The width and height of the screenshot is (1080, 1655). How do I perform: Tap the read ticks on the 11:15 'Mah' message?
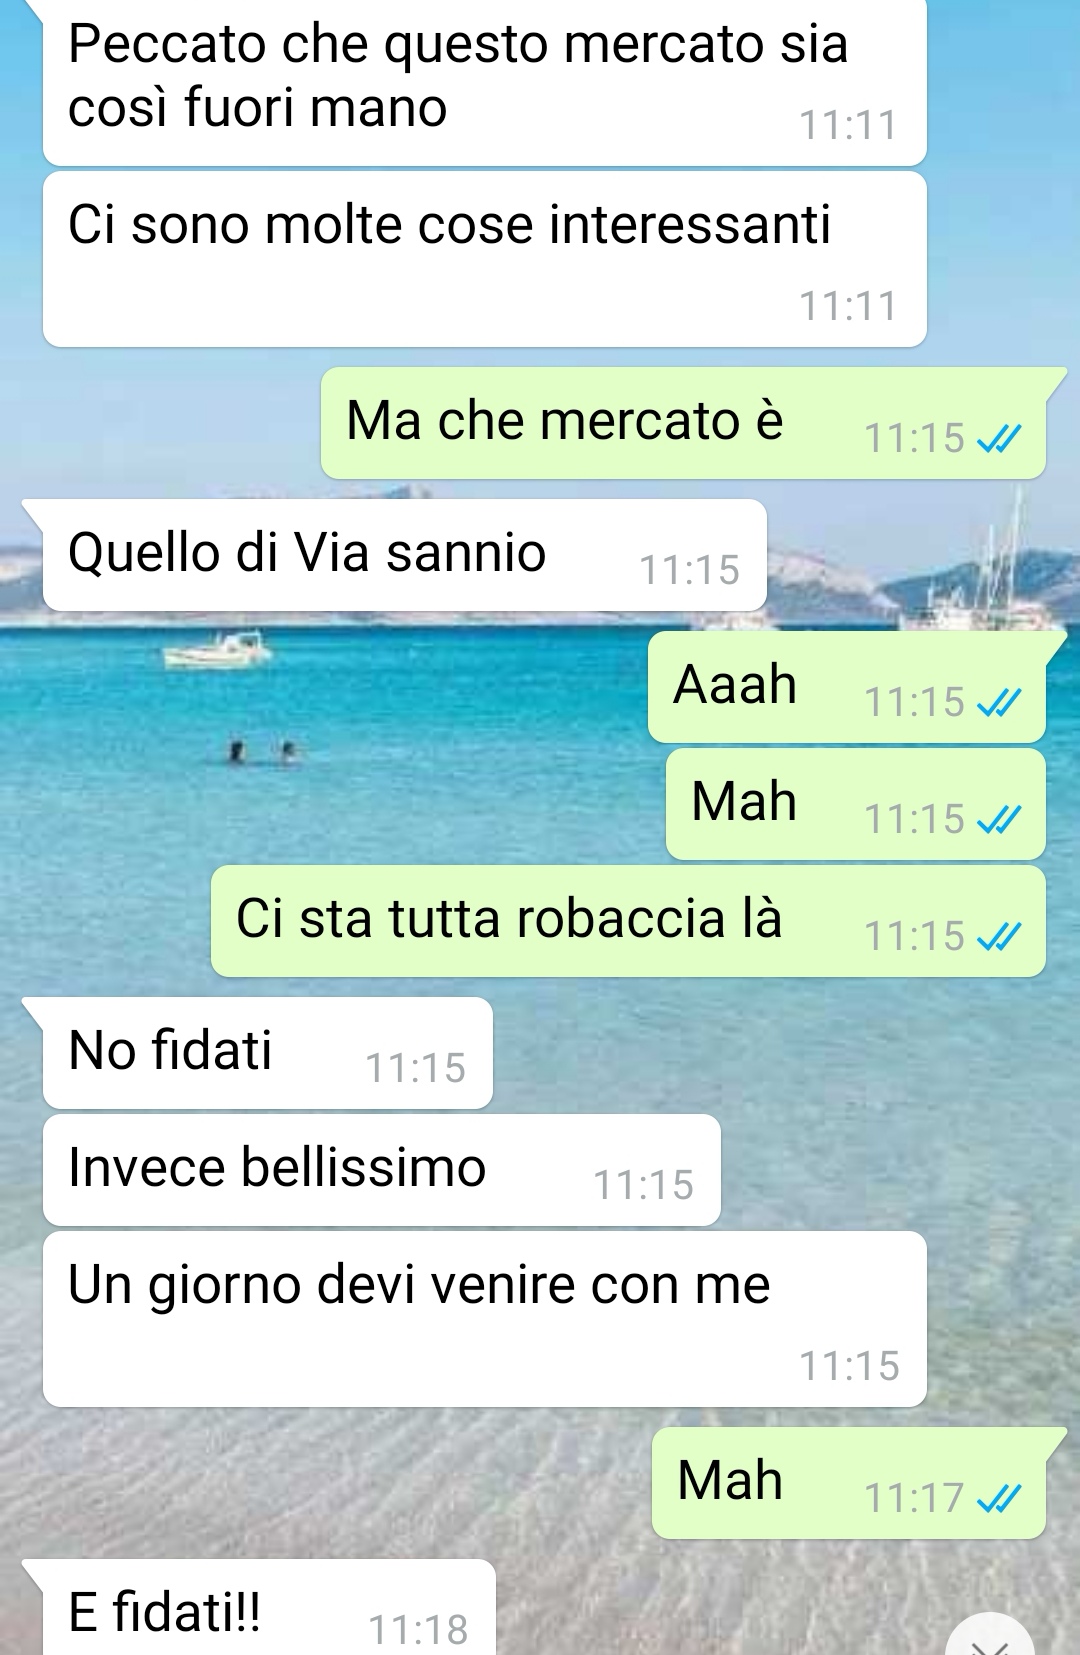pos(999,819)
